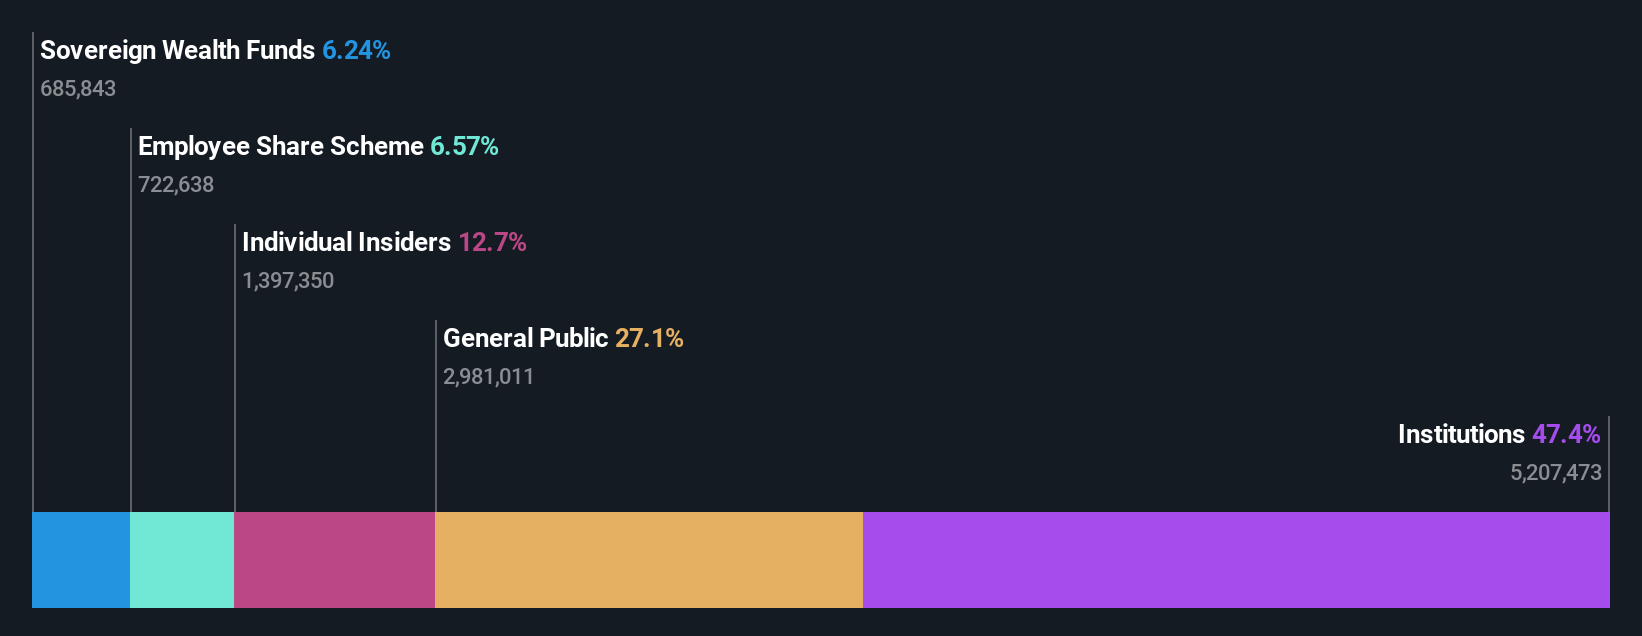Click the Employee Share Scheme label

tap(281, 146)
